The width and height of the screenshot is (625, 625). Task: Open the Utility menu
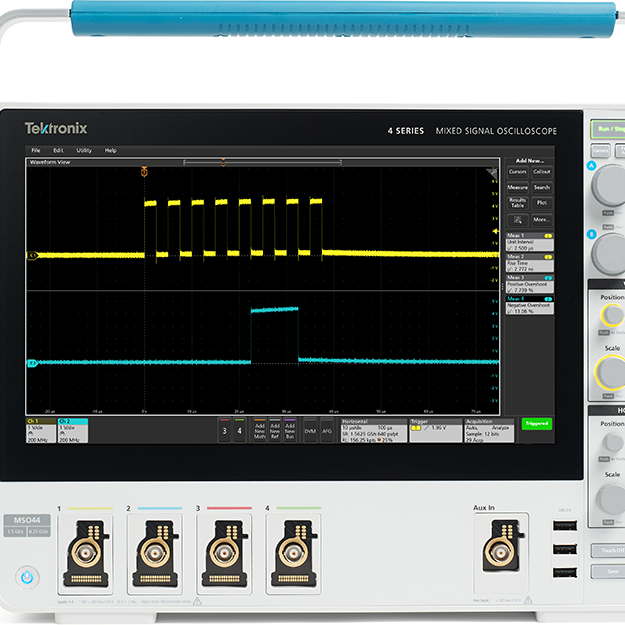(x=84, y=150)
